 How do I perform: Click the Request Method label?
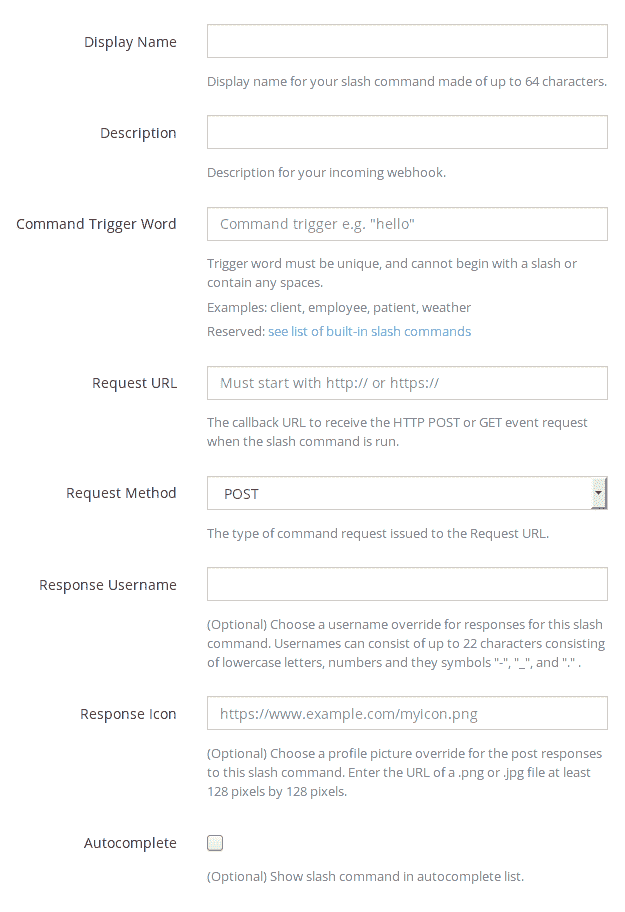click(x=121, y=492)
